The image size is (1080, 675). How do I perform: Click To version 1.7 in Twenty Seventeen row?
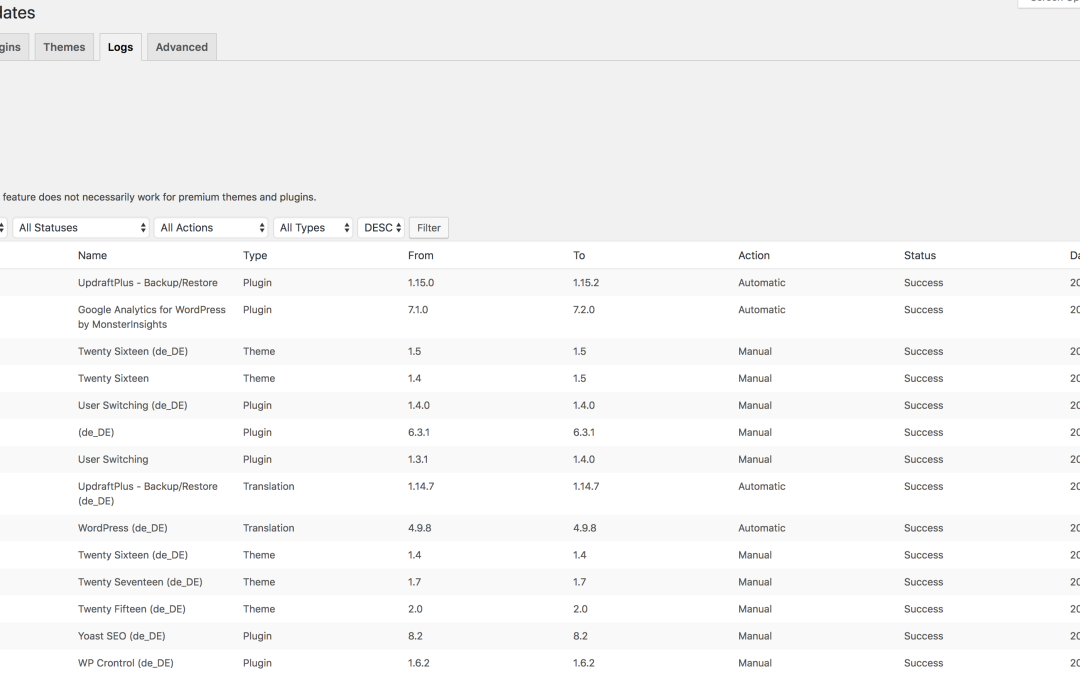579,582
